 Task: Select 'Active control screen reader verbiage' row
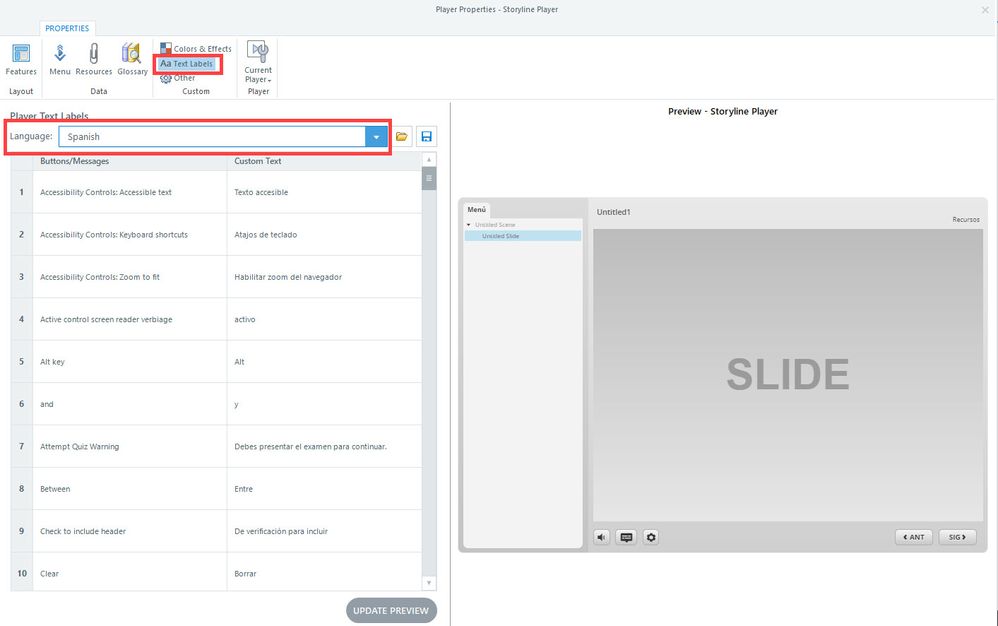coord(130,319)
